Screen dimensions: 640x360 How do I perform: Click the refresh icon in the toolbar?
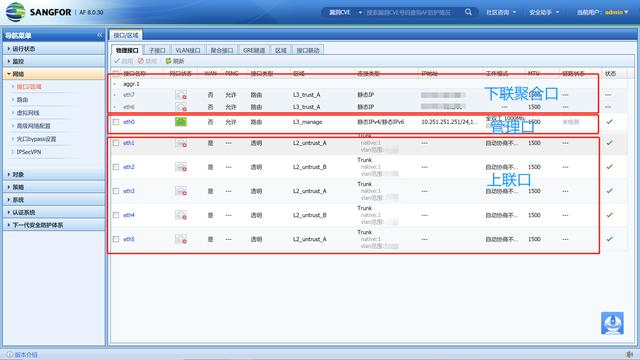pyautogui.click(x=168, y=61)
